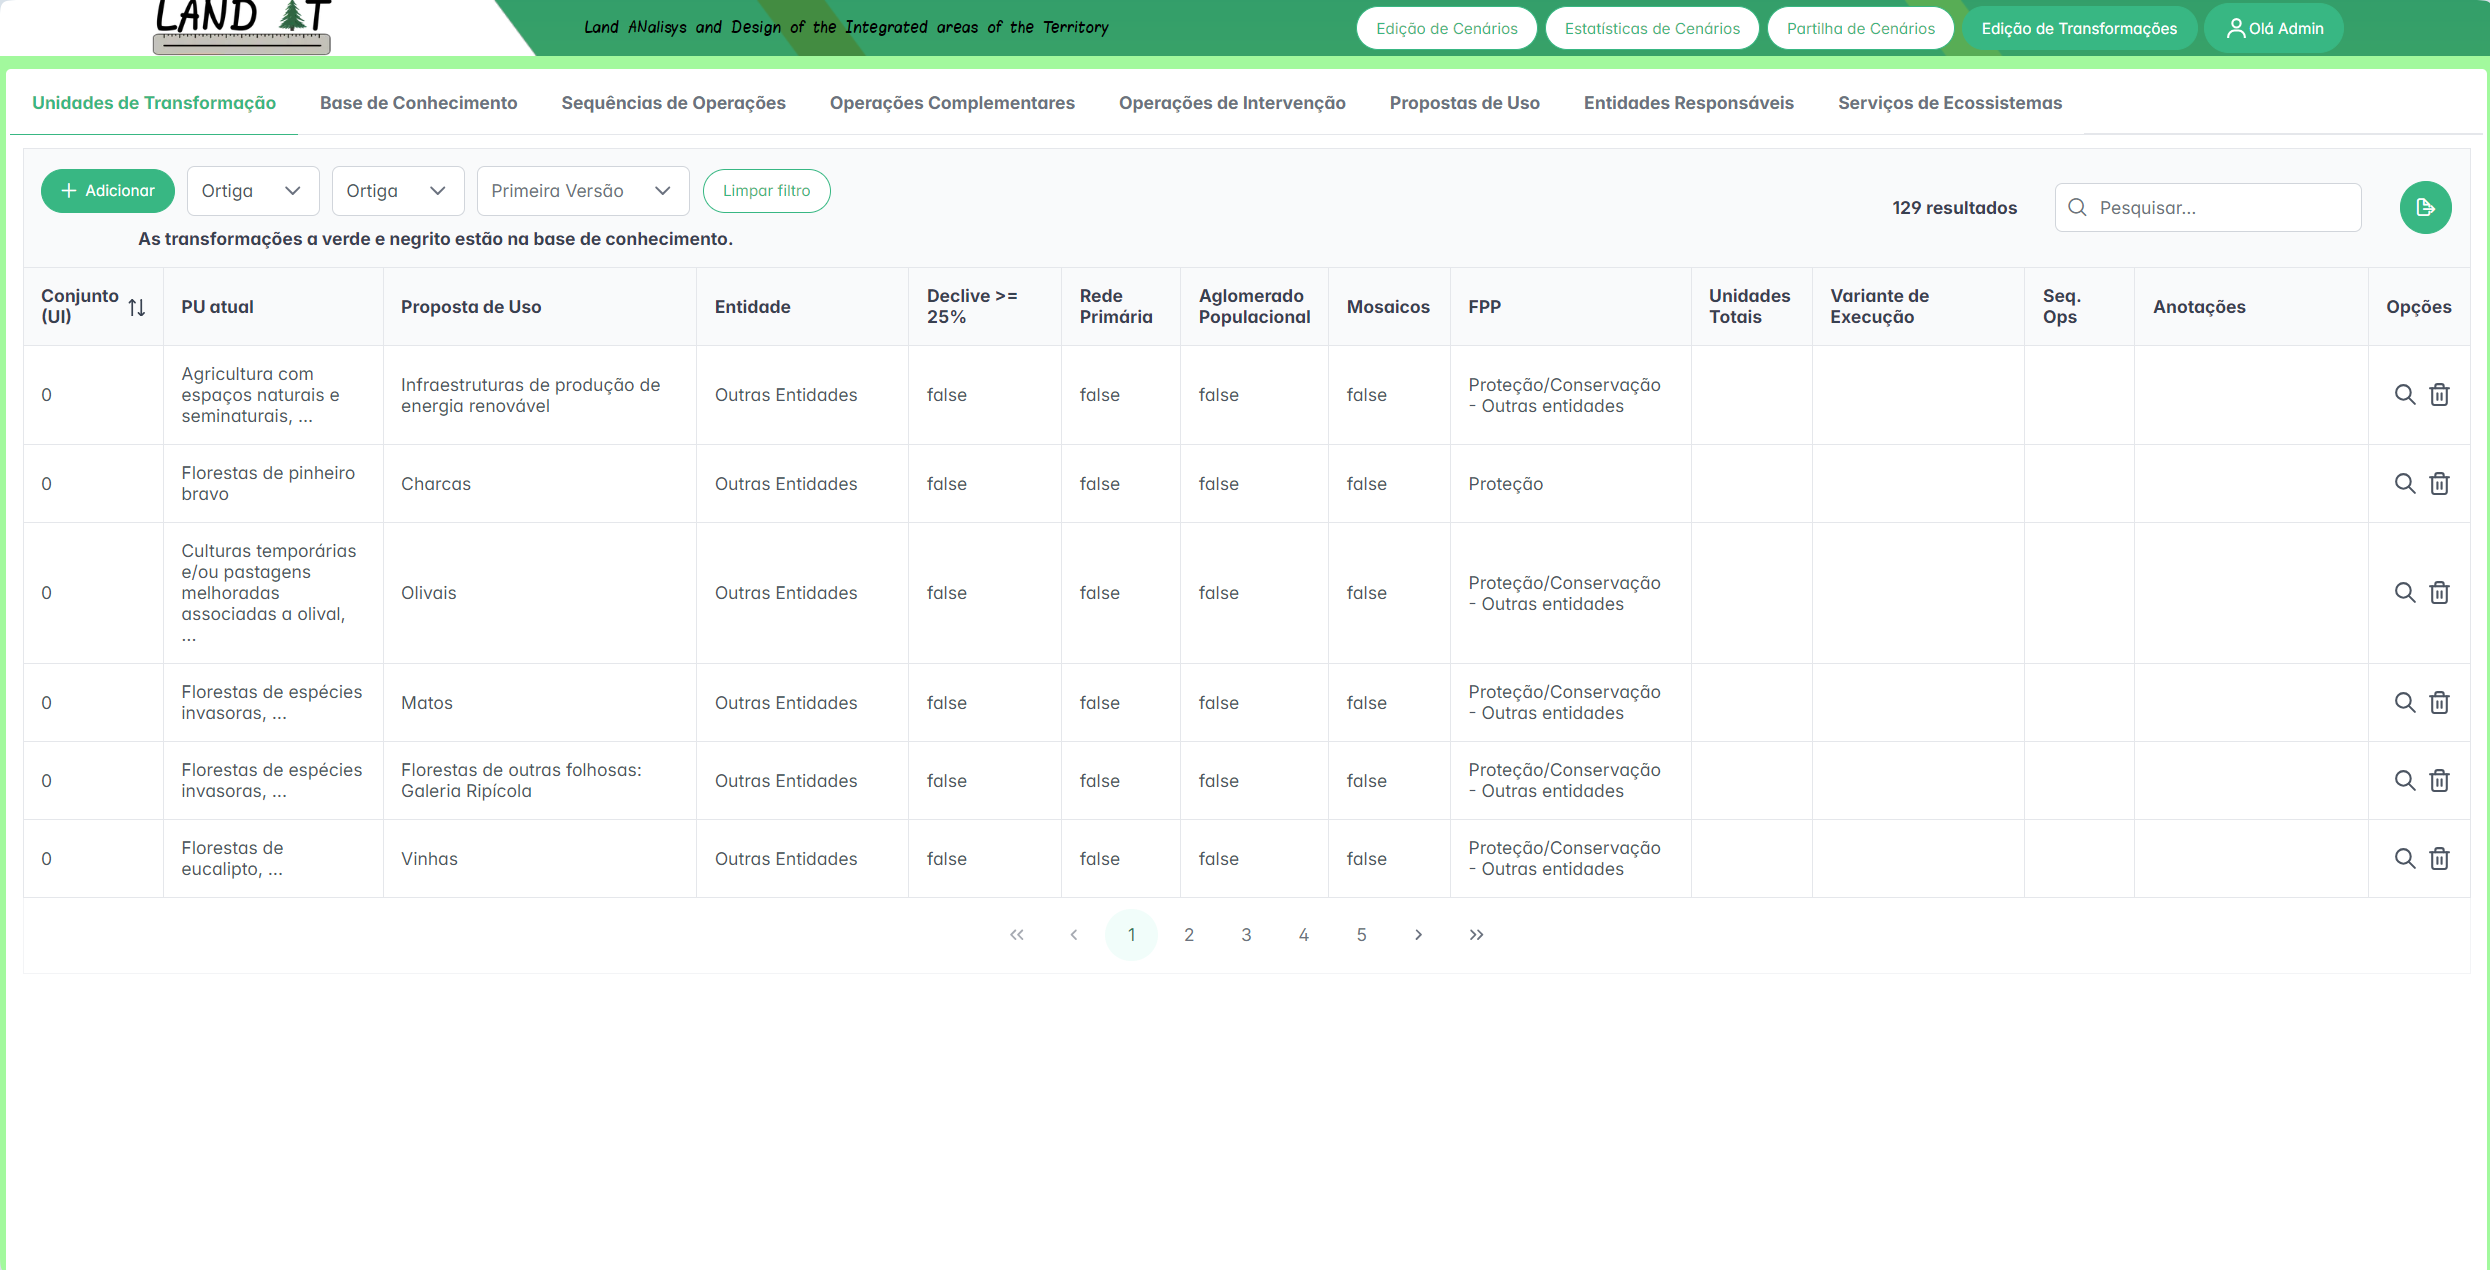View details of the Galeria Ripícola row
Screen dimensions: 2490x1270
coord(2404,781)
